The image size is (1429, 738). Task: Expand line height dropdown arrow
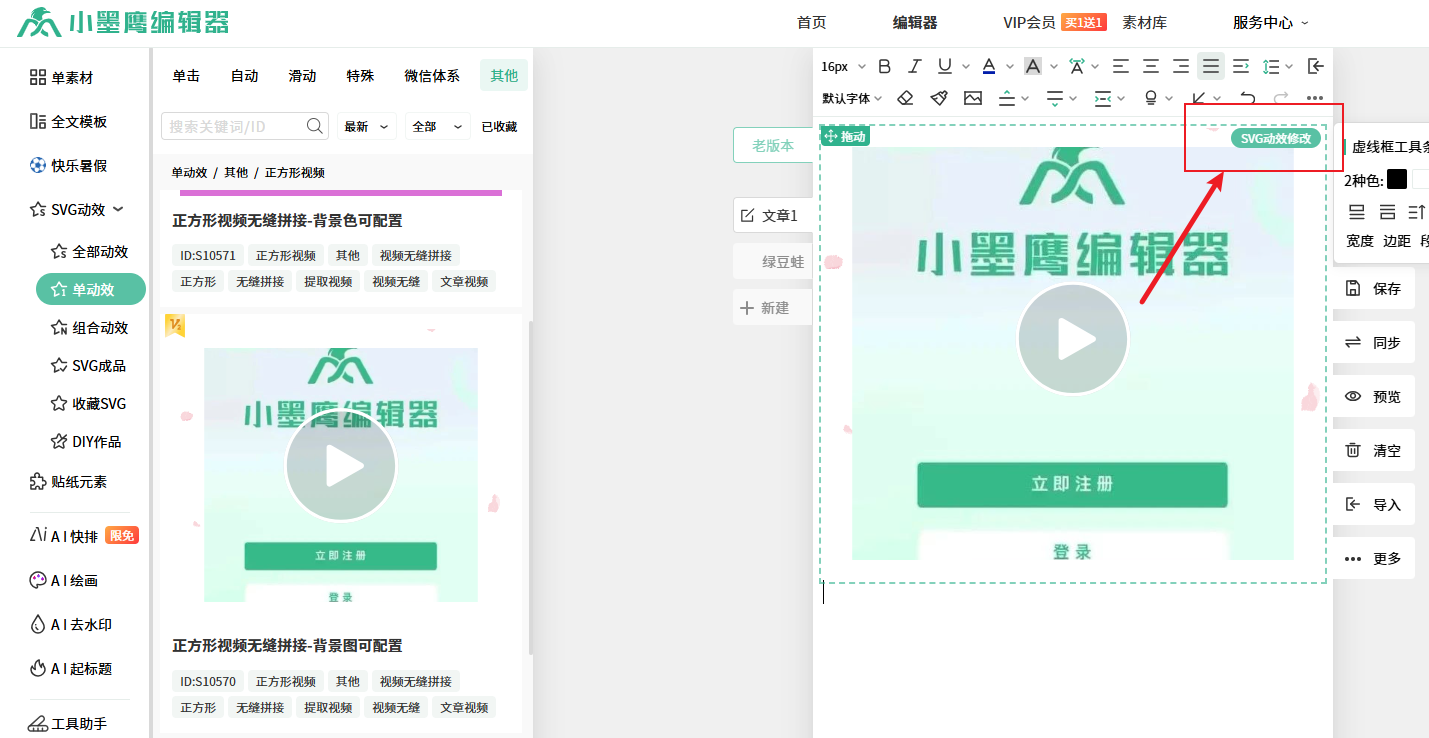click(x=1289, y=67)
